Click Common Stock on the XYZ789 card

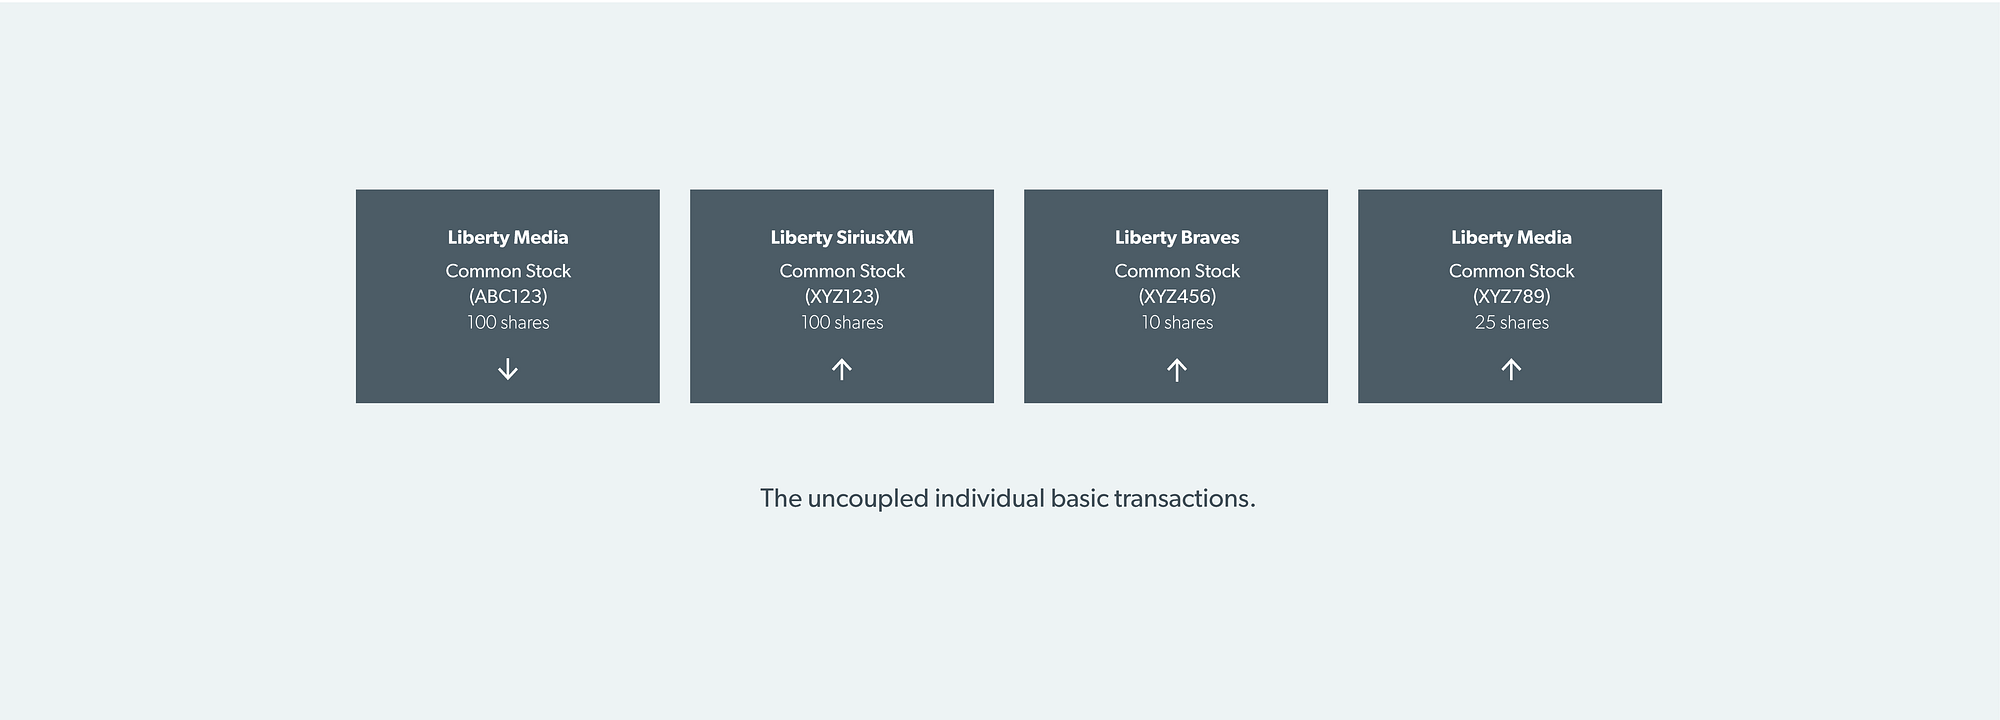click(1511, 271)
